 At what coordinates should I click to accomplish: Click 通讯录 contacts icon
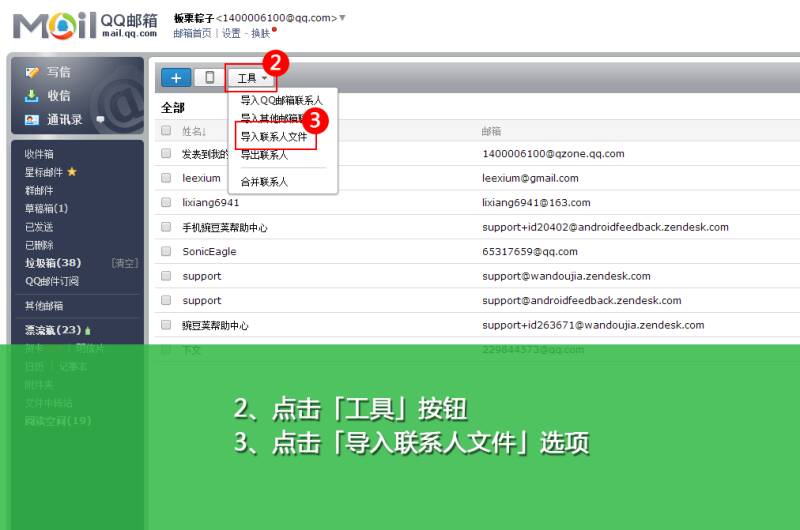(x=32, y=120)
